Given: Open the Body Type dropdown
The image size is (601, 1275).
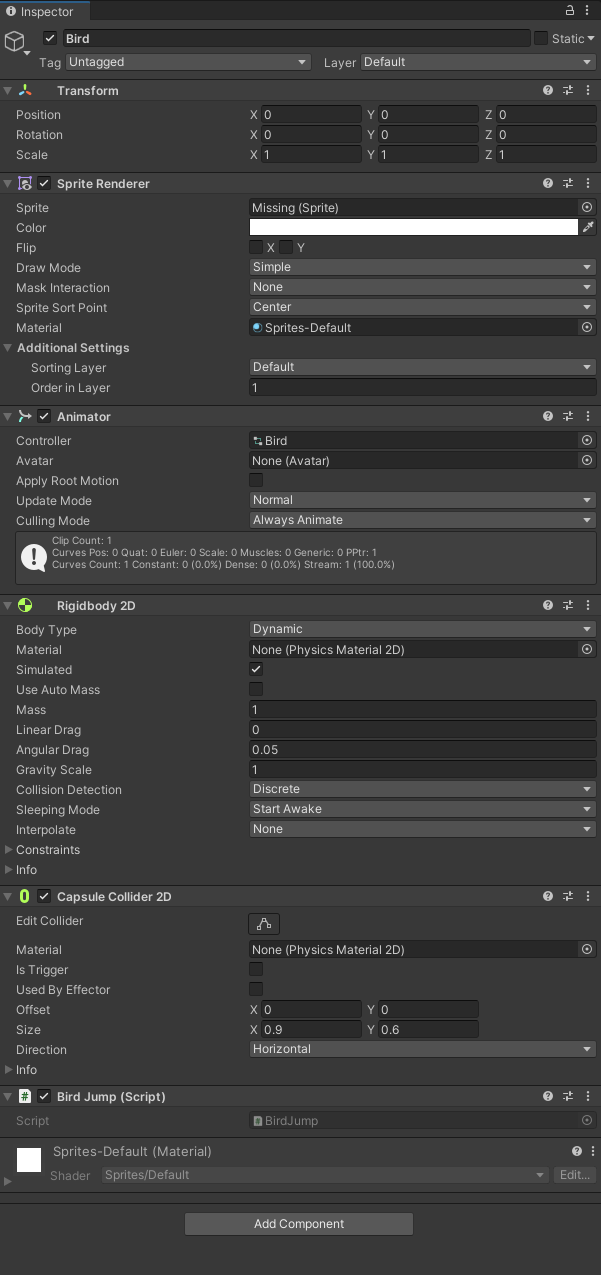Looking at the screenshot, I should point(423,629).
